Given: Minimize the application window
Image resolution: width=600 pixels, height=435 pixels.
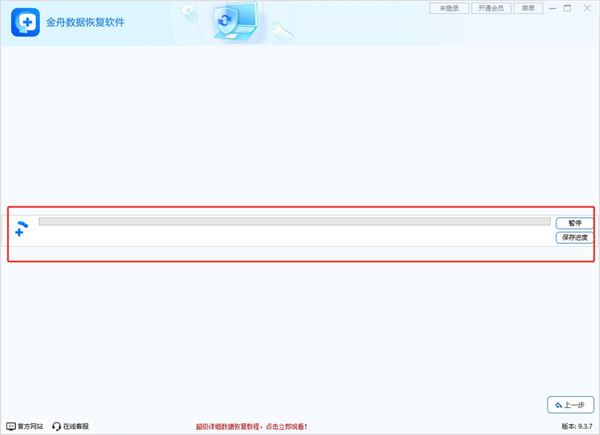Looking at the screenshot, I should click(553, 8).
